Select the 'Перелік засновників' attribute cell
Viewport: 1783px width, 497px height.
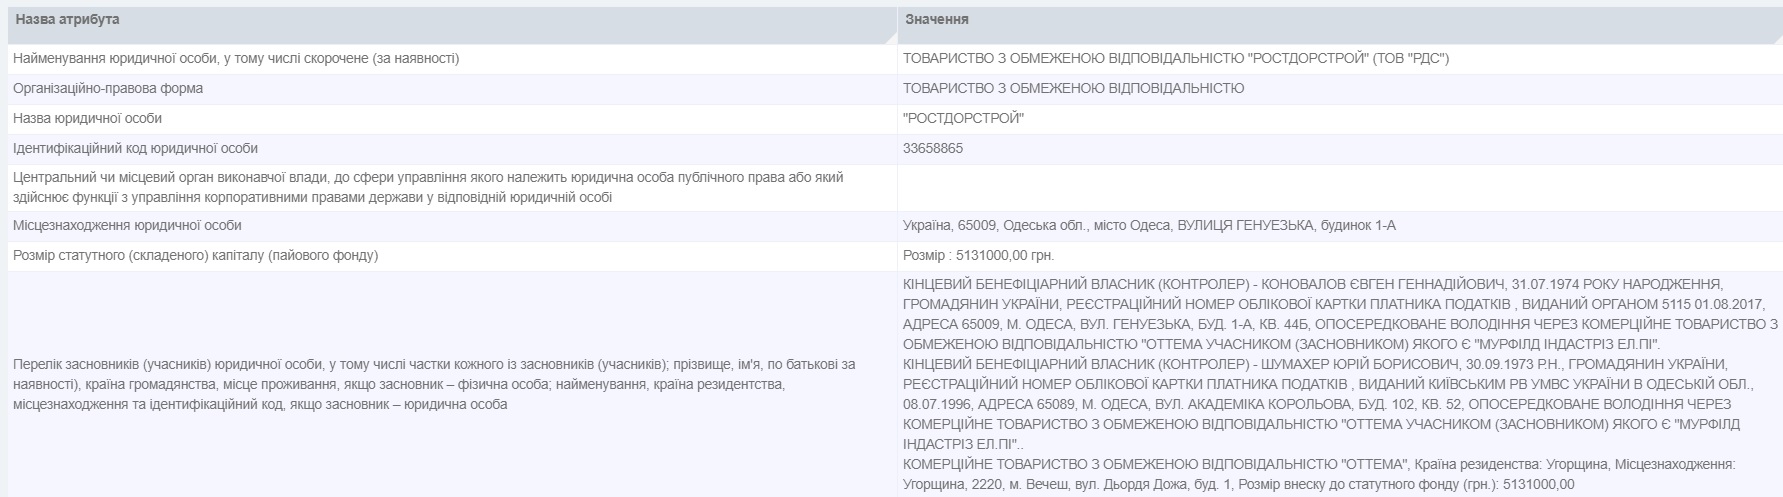[452, 385]
